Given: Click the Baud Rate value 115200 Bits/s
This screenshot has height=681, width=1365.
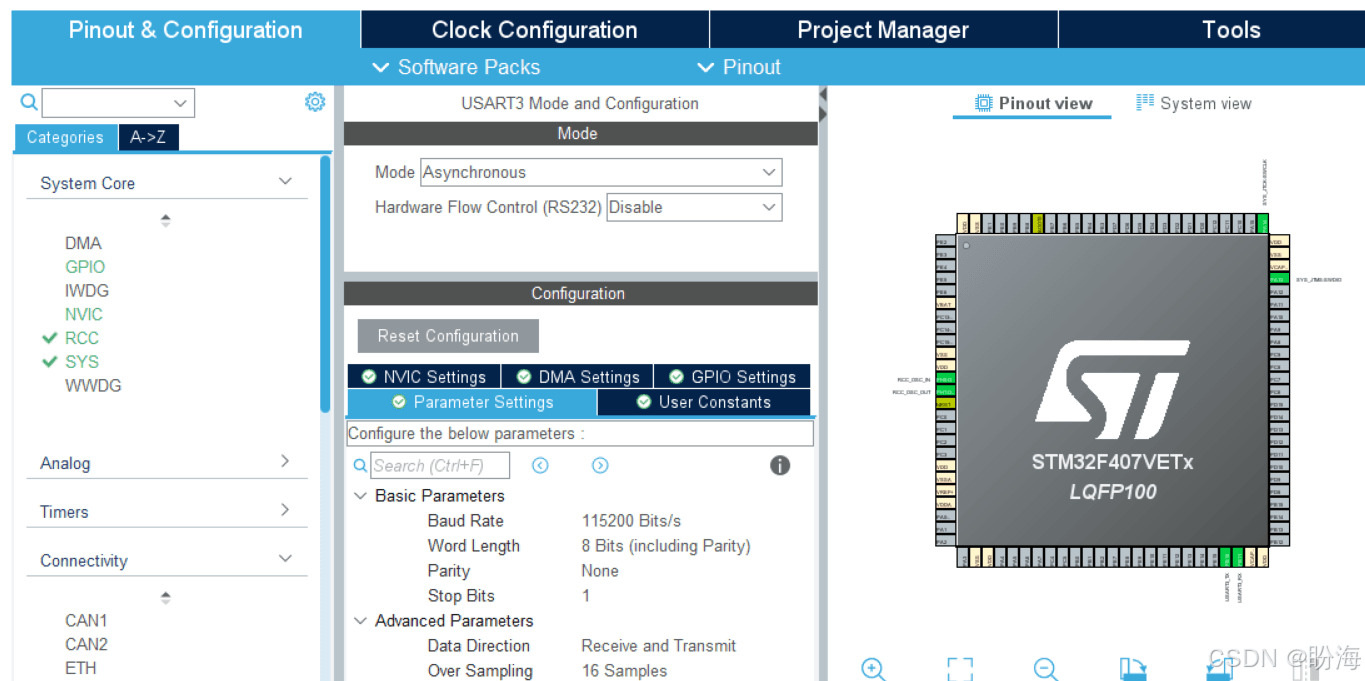Looking at the screenshot, I should pyautogui.click(x=631, y=521).
